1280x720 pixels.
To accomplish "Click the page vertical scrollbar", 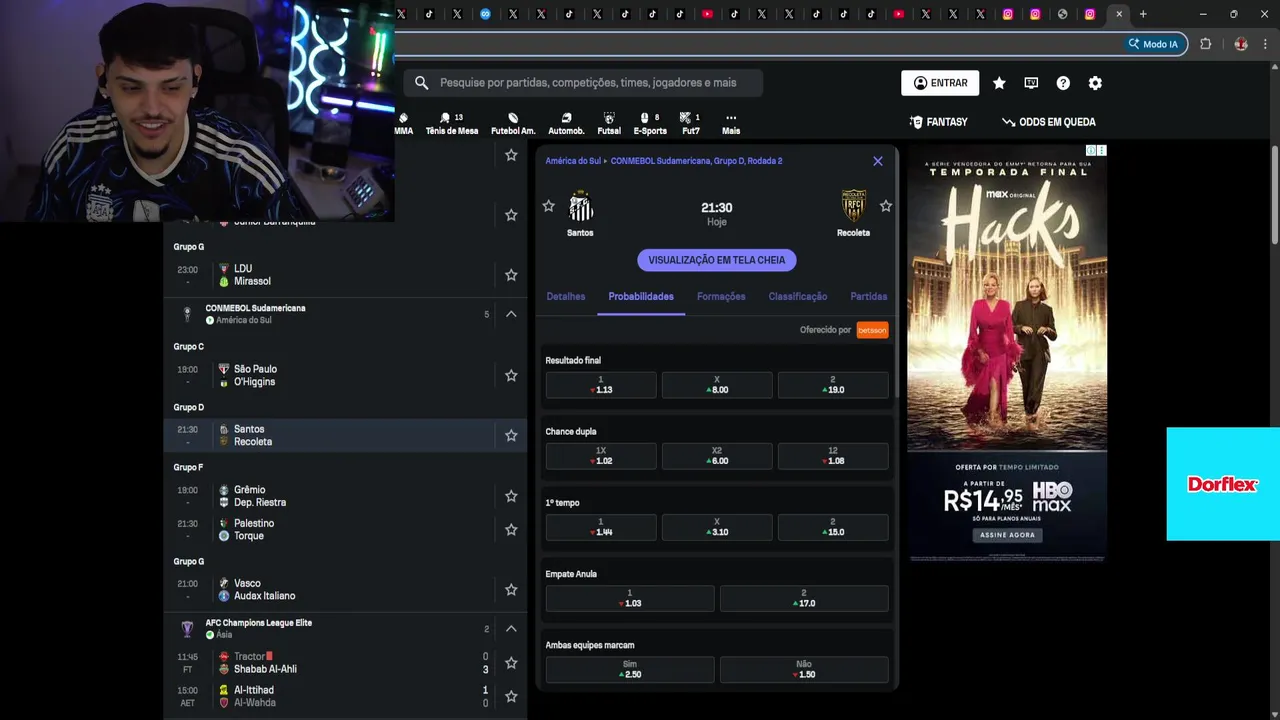I will tap(1275, 195).
